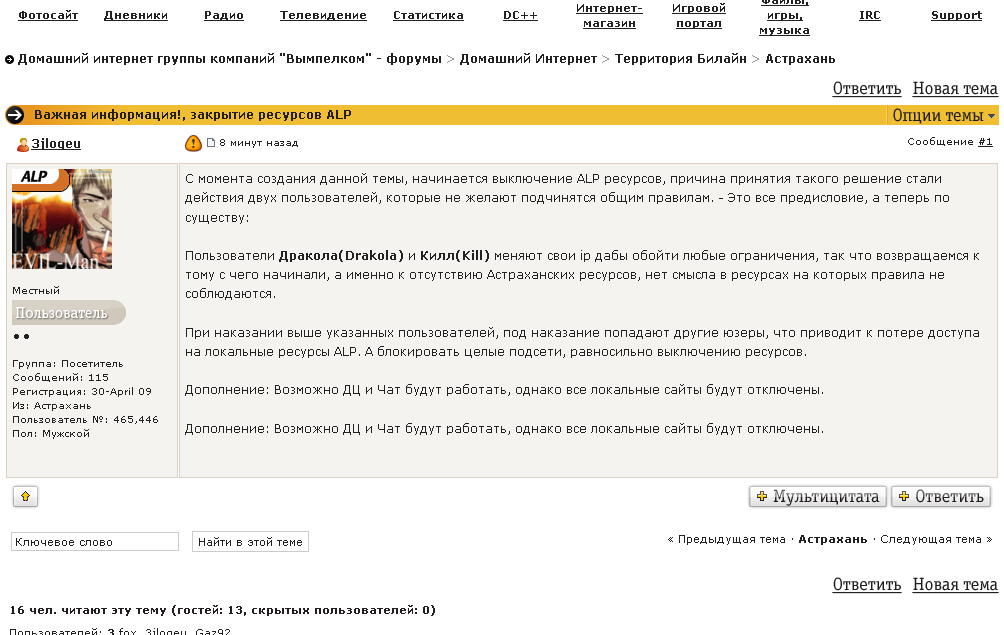Viewport: 1004px width, 635px height.
Task: Click bold 'Дракола(Drakola)' in post
Action: [x=341, y=256]
